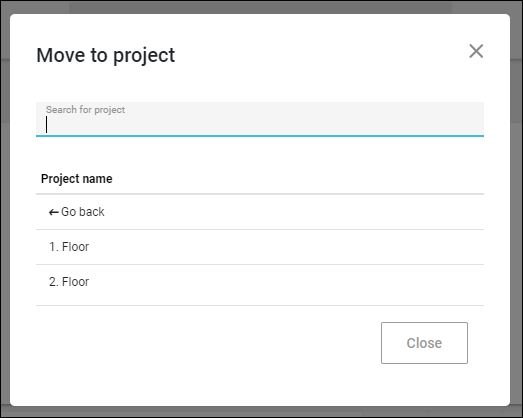The width and height of the screenshot is (523, 418).
Task: Click the dimmed backdrop outside the dialog
Action: [5, 200]
